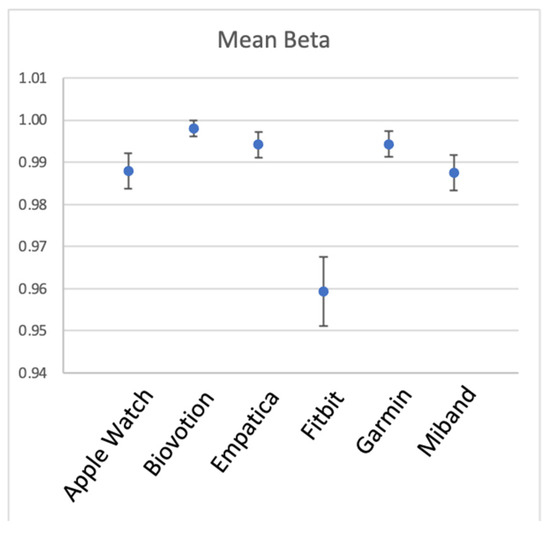Screen dimensions: 550x533
Task: Select the Garmin data point
Action: (x=389, y=144)
